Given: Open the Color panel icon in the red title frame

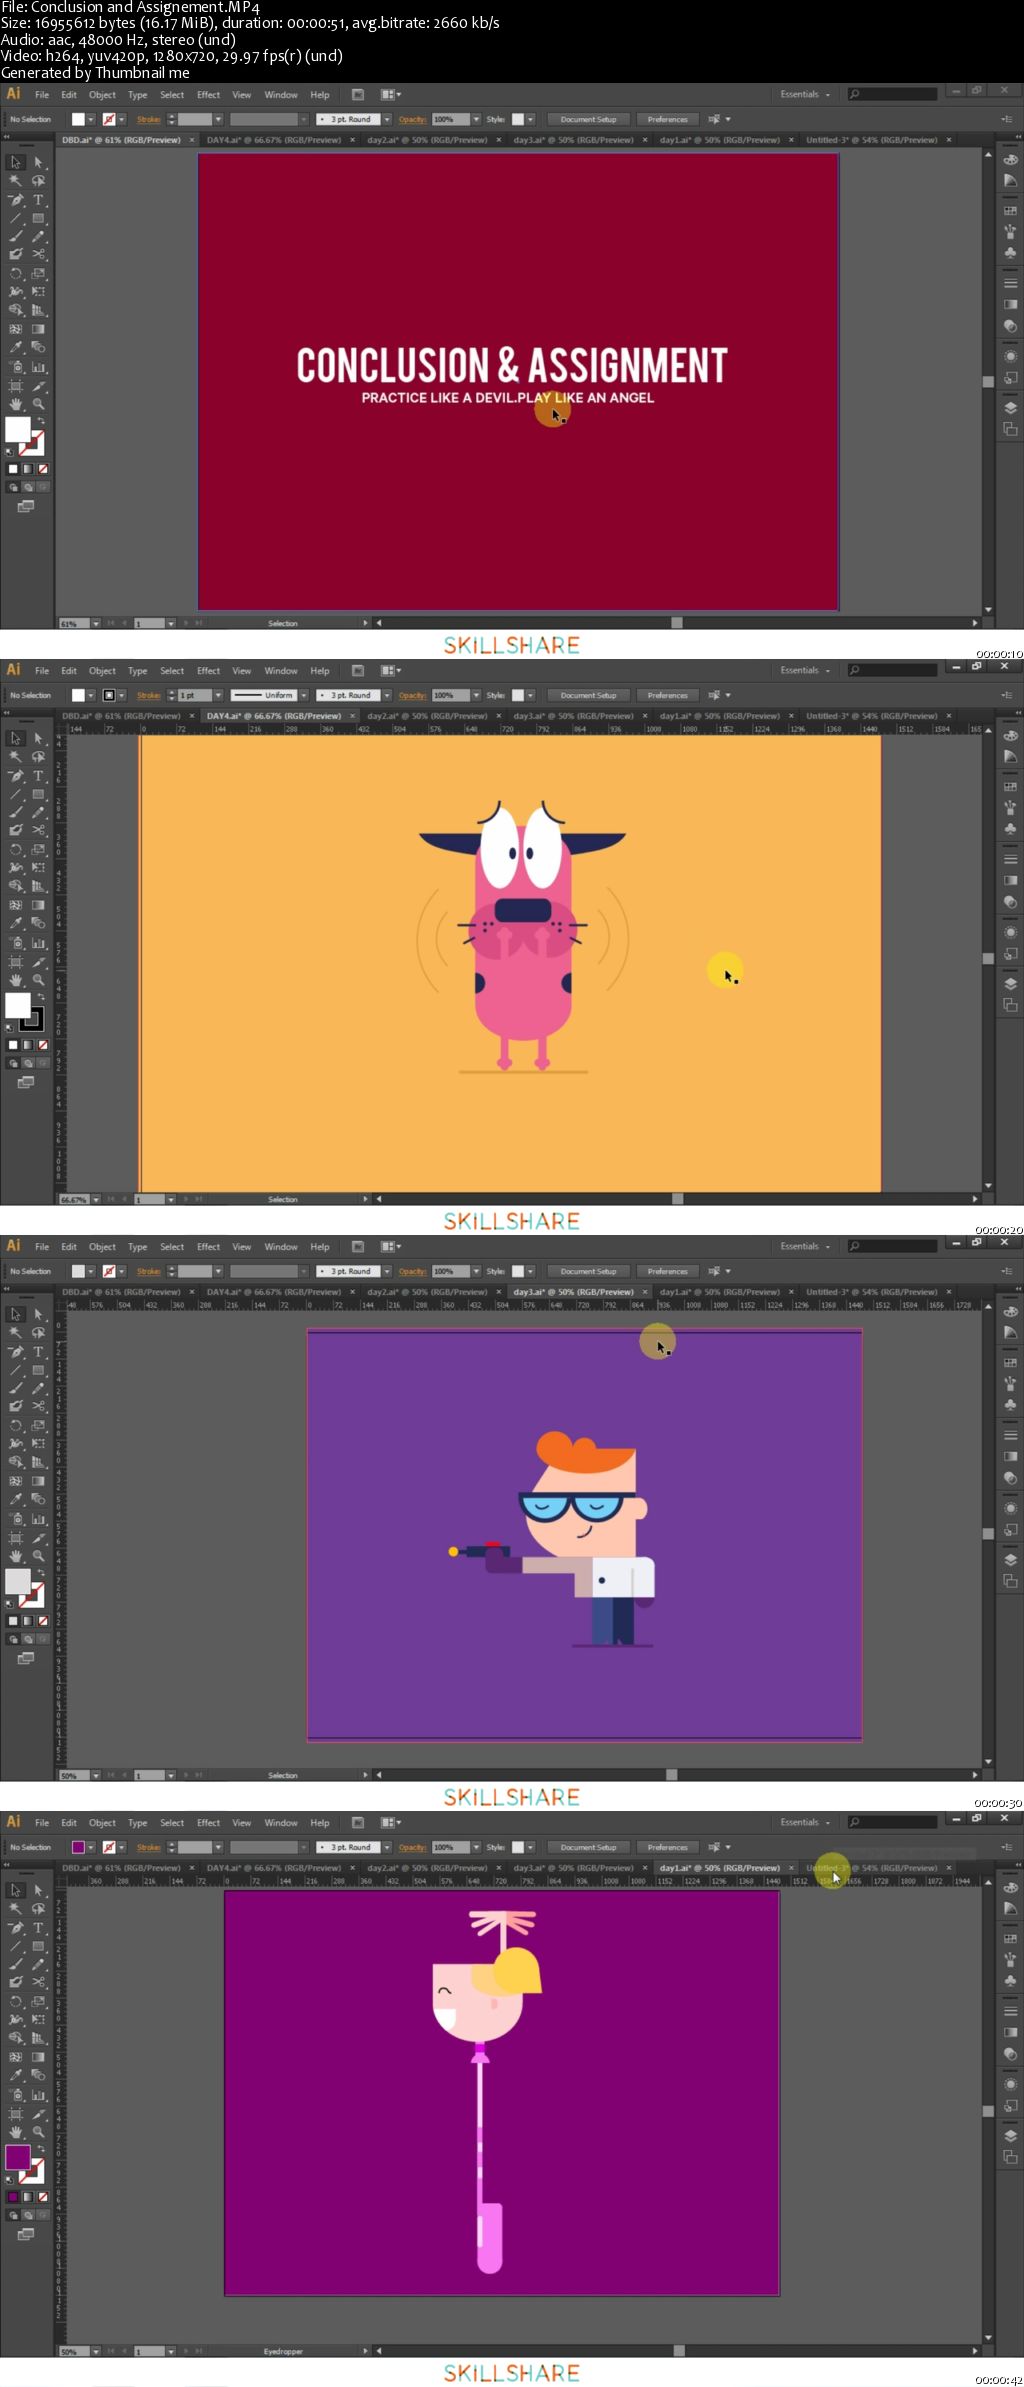Looking at the screenshot, I should click(x=1010, y=160).
